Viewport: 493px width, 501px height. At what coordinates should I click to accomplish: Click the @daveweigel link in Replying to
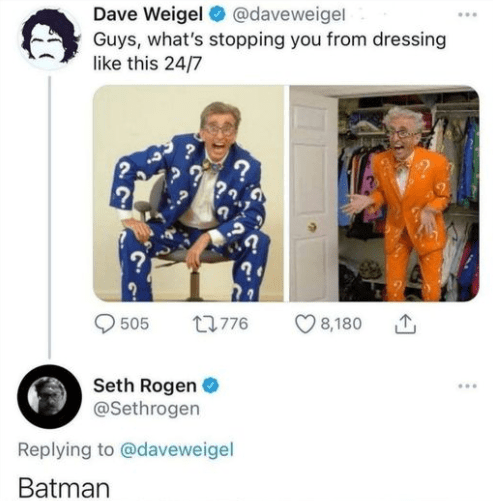click(177, 450)
